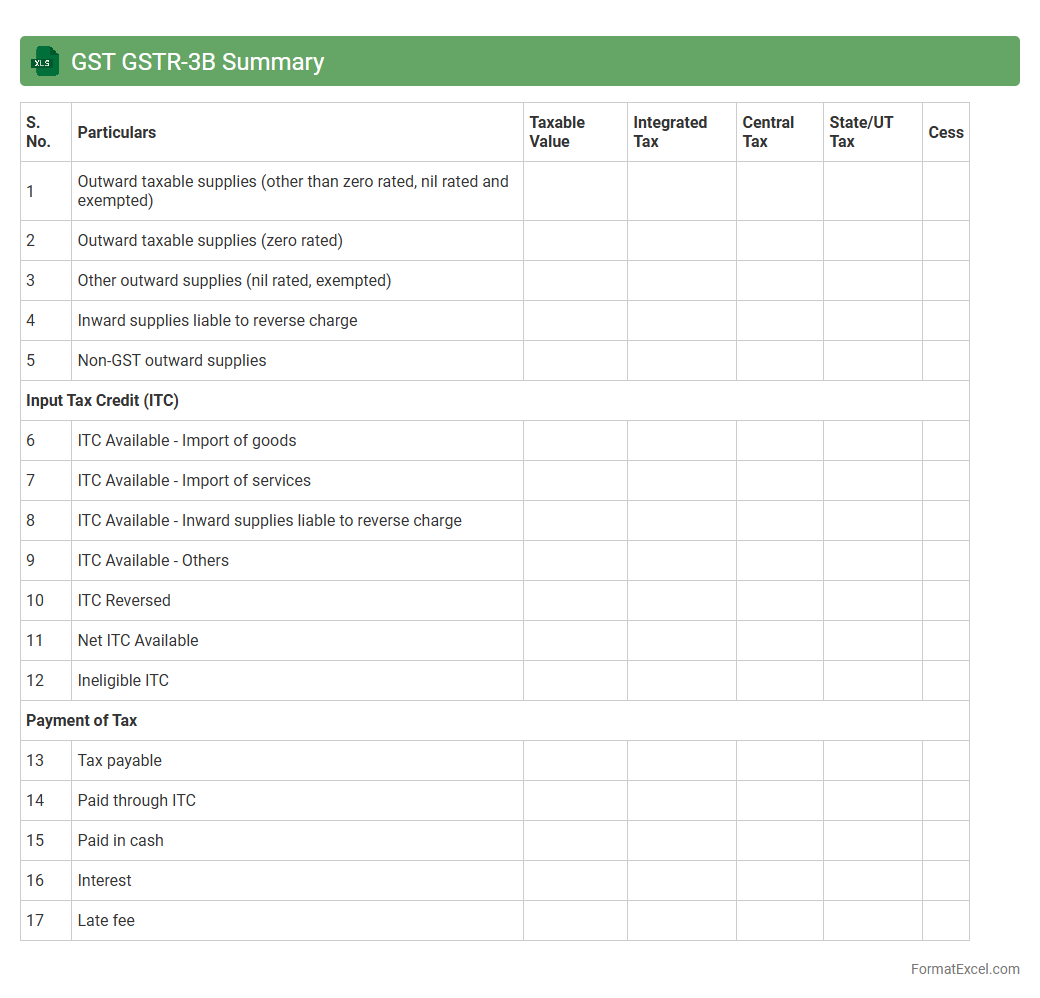The height and width of the screenshot is (998, 1040).
Task: Click Integrated Tax cell for Tax payable row
Action: [681, 761]
